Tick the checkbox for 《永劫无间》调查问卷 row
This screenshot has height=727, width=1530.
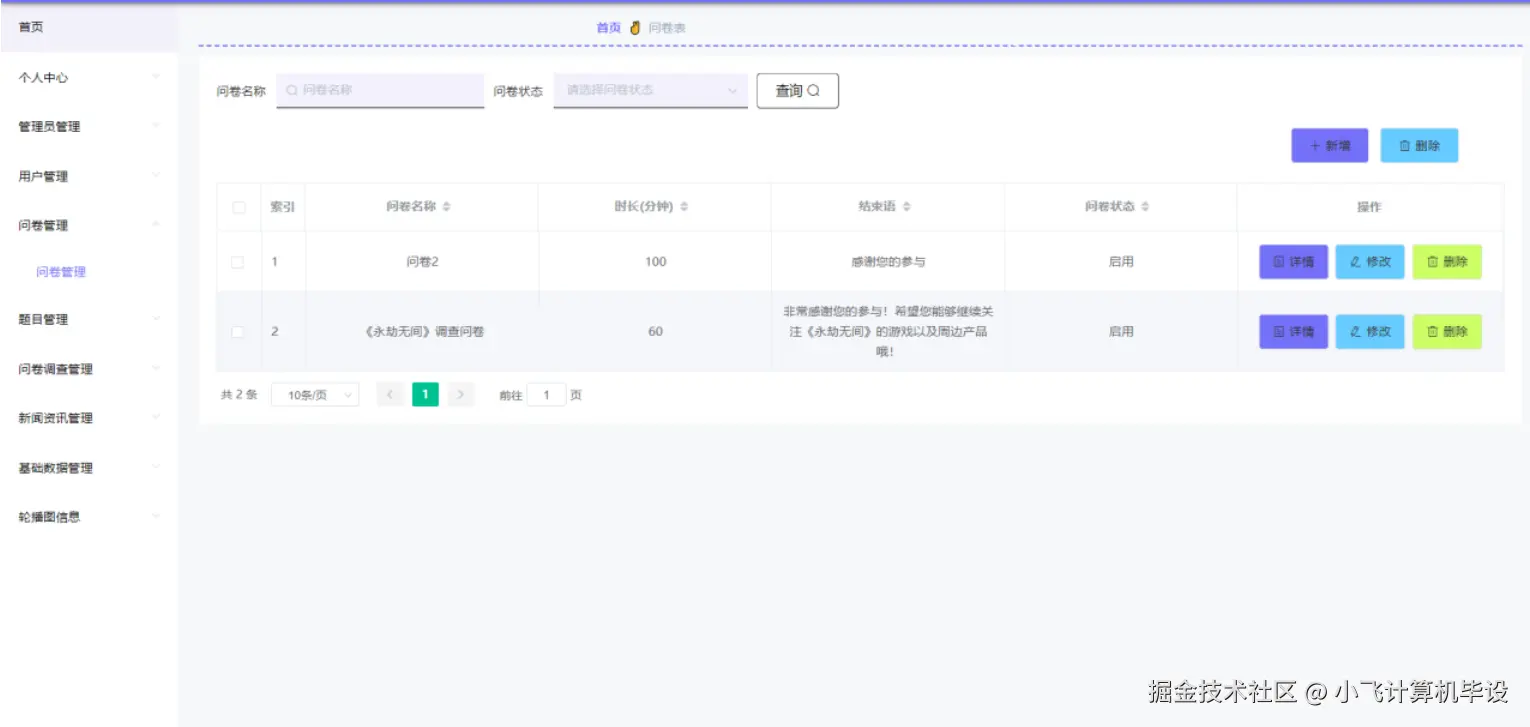click(238, 332)
